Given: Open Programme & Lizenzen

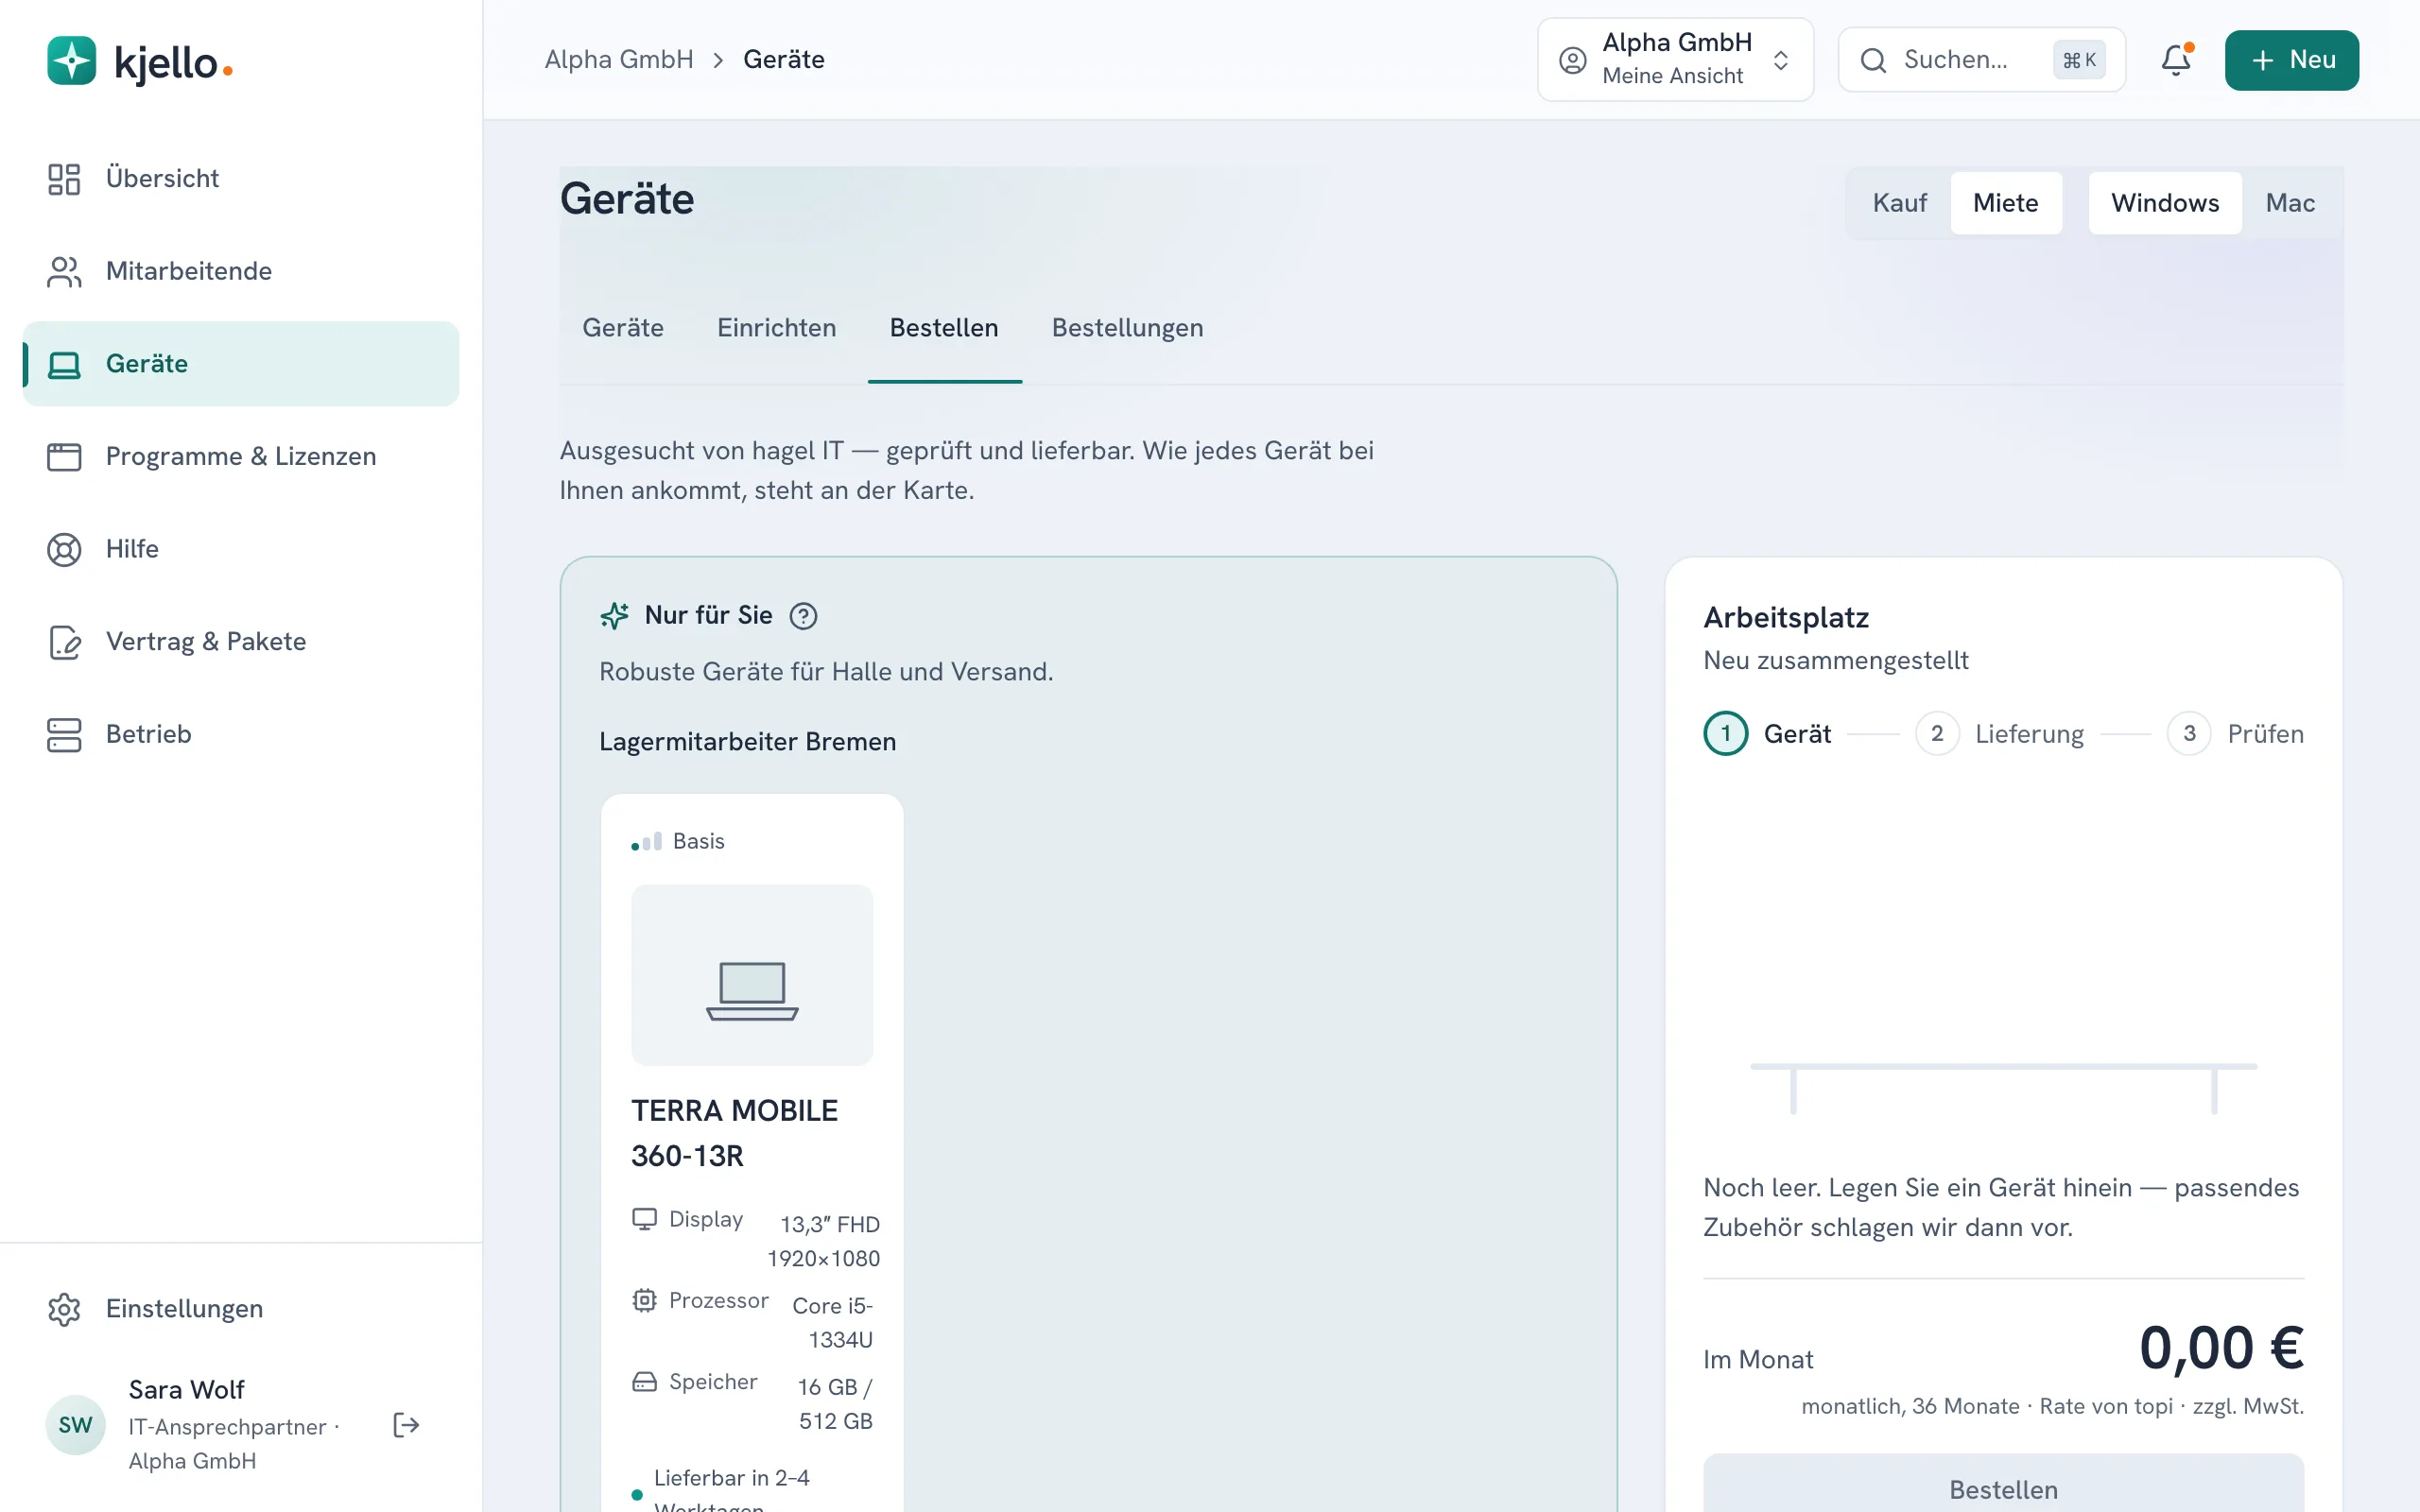Looking at the screenshot, I should click(x=240, y=456).
